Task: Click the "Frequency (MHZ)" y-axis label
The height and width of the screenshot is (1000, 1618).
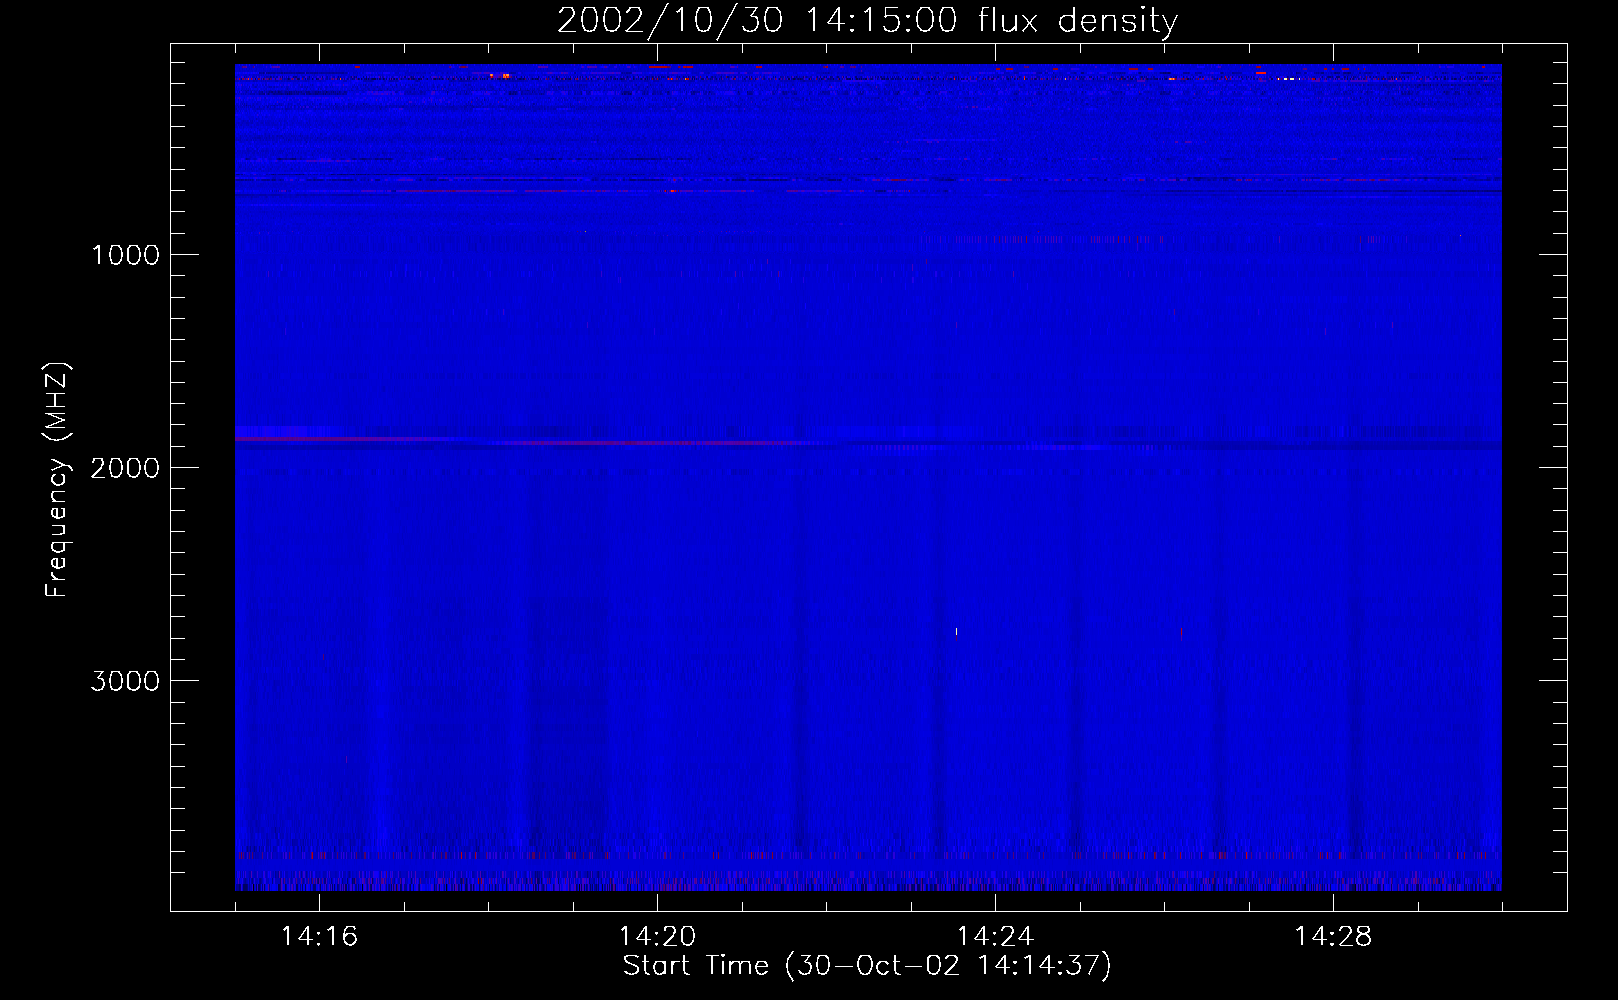Action: point(58,480)
